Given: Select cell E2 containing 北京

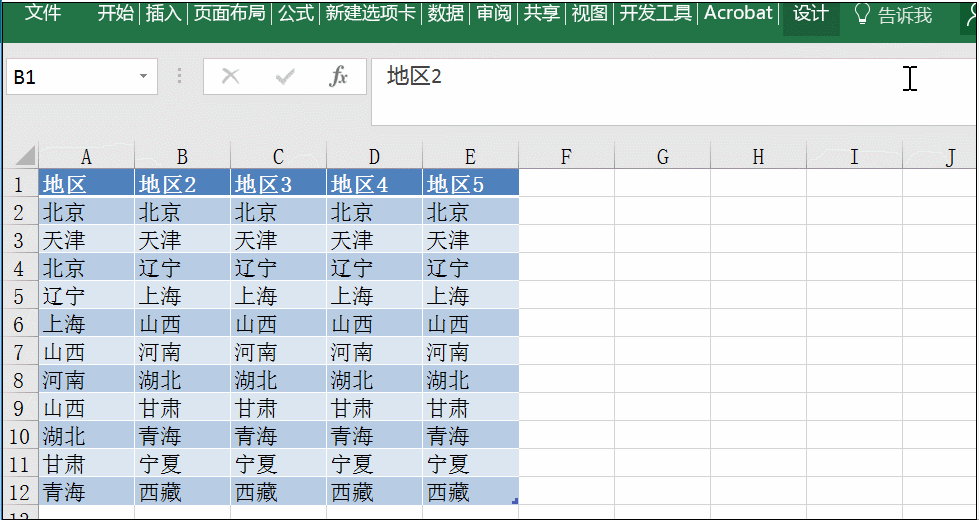Looking at the screenshot, I should pyautogui.click(x=470, y=212).
